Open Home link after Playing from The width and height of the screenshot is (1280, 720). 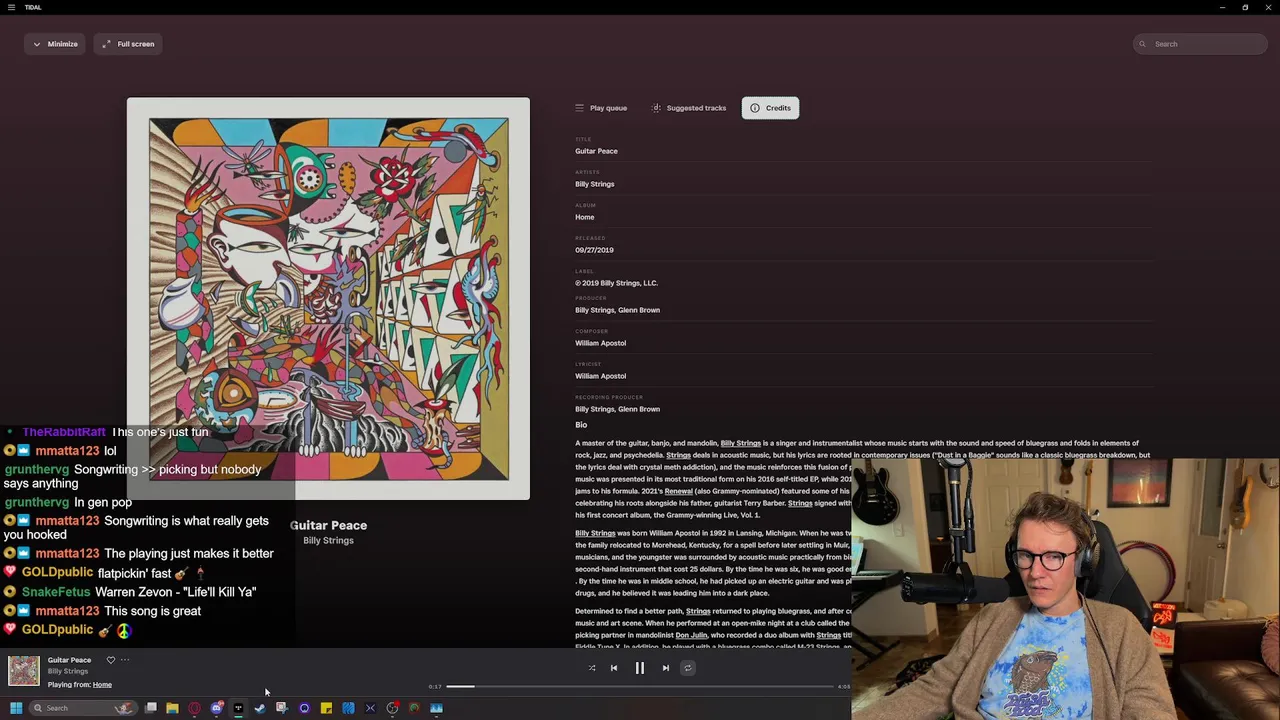(102, 685)
